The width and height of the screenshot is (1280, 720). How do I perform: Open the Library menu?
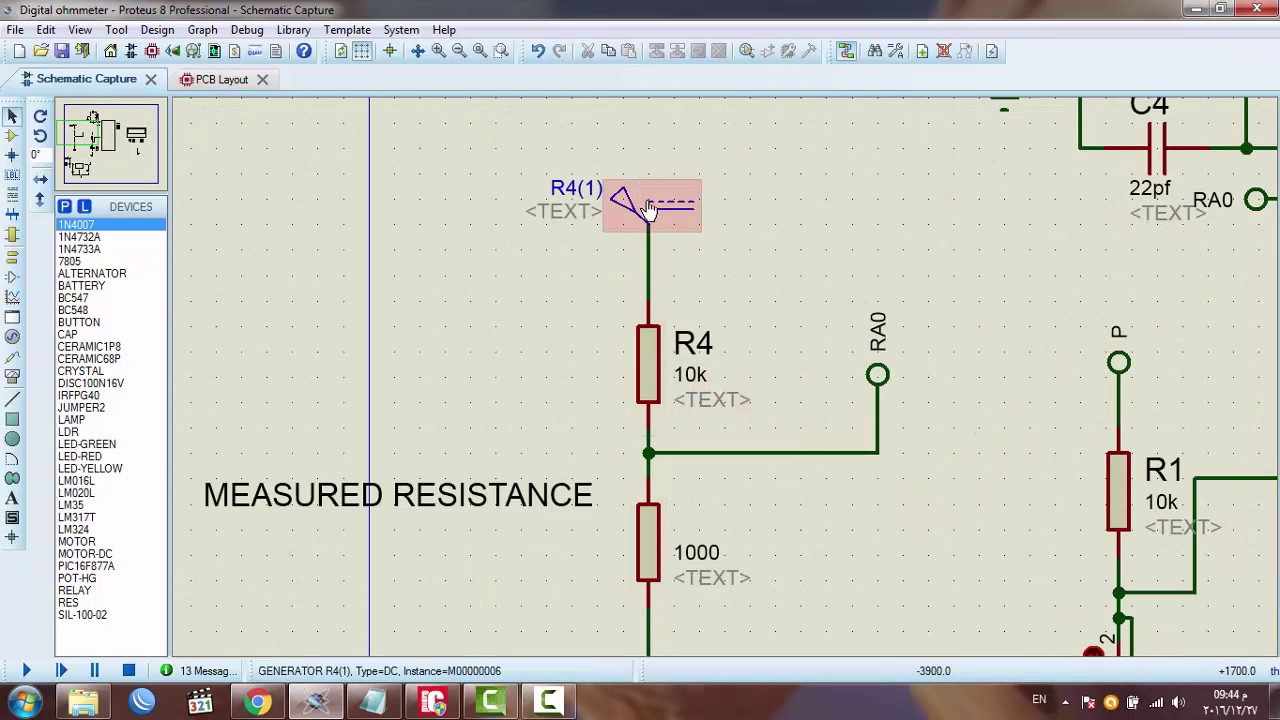click(293, 30)
